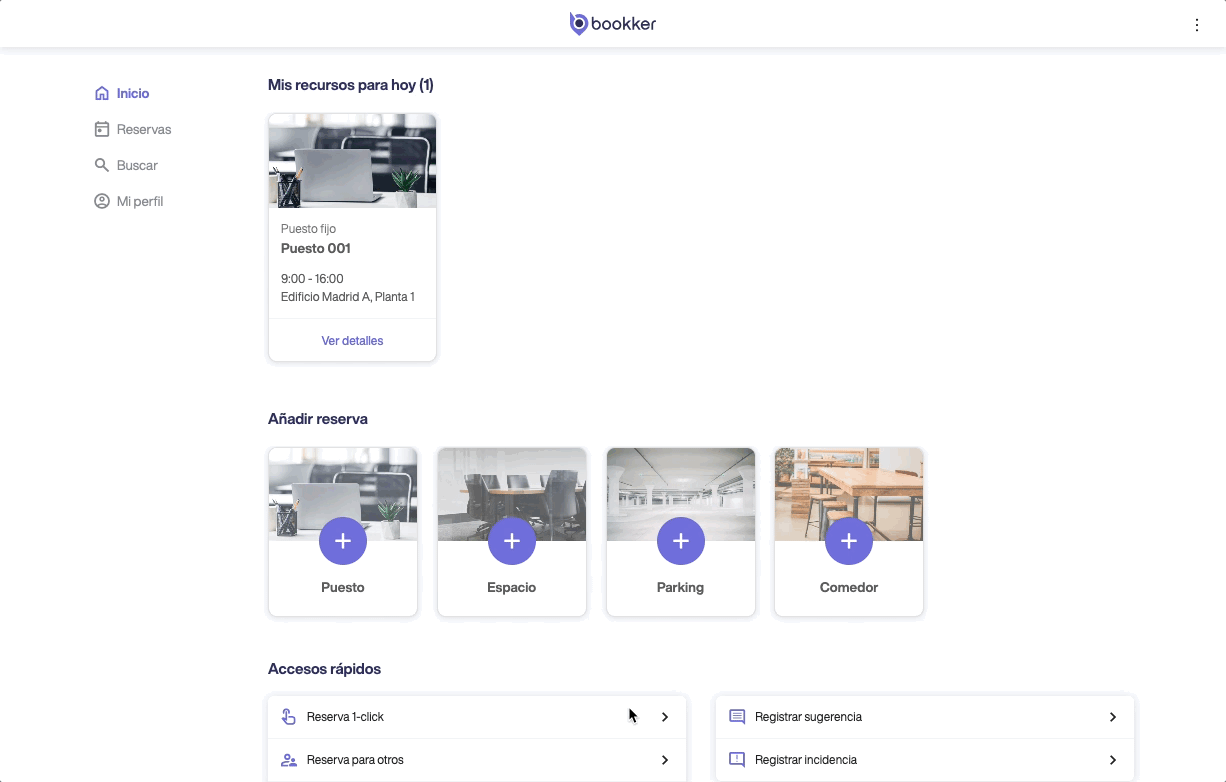Add an Espacio reservation with plus icon

[x=511, y=541]
